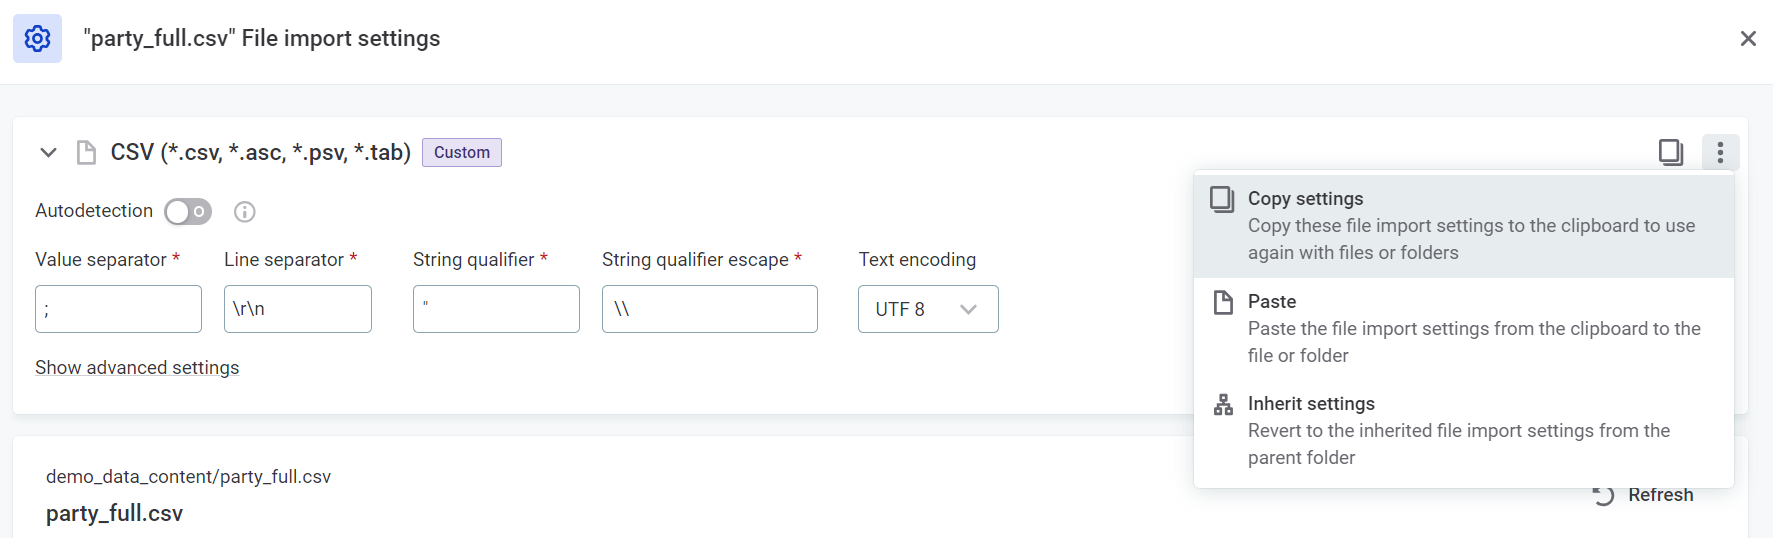Collapse the CSV settings section chevron
Screen dimensions: 1773x538
tap(48, 152)
